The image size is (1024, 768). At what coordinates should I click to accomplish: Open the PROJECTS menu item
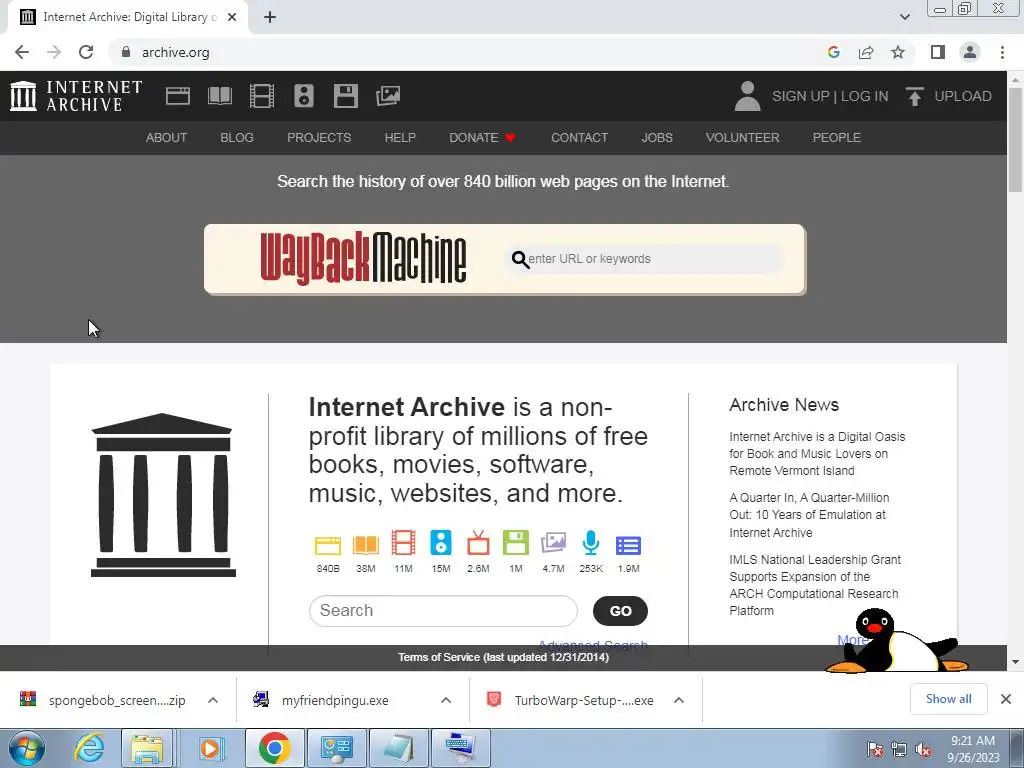[x=319, y=138]
